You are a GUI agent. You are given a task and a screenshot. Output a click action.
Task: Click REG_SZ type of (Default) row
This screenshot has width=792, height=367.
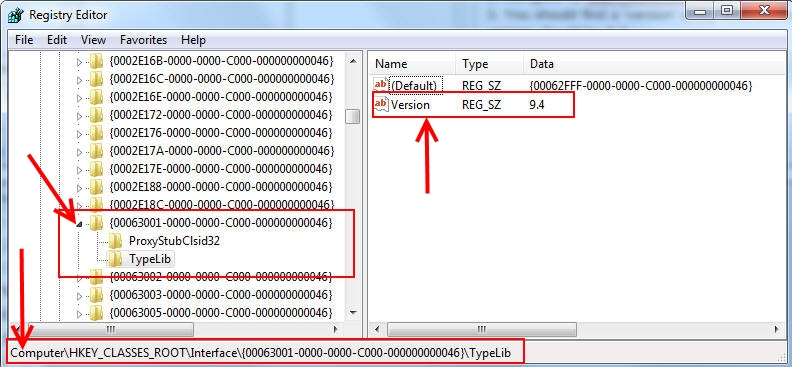[481, 86]
